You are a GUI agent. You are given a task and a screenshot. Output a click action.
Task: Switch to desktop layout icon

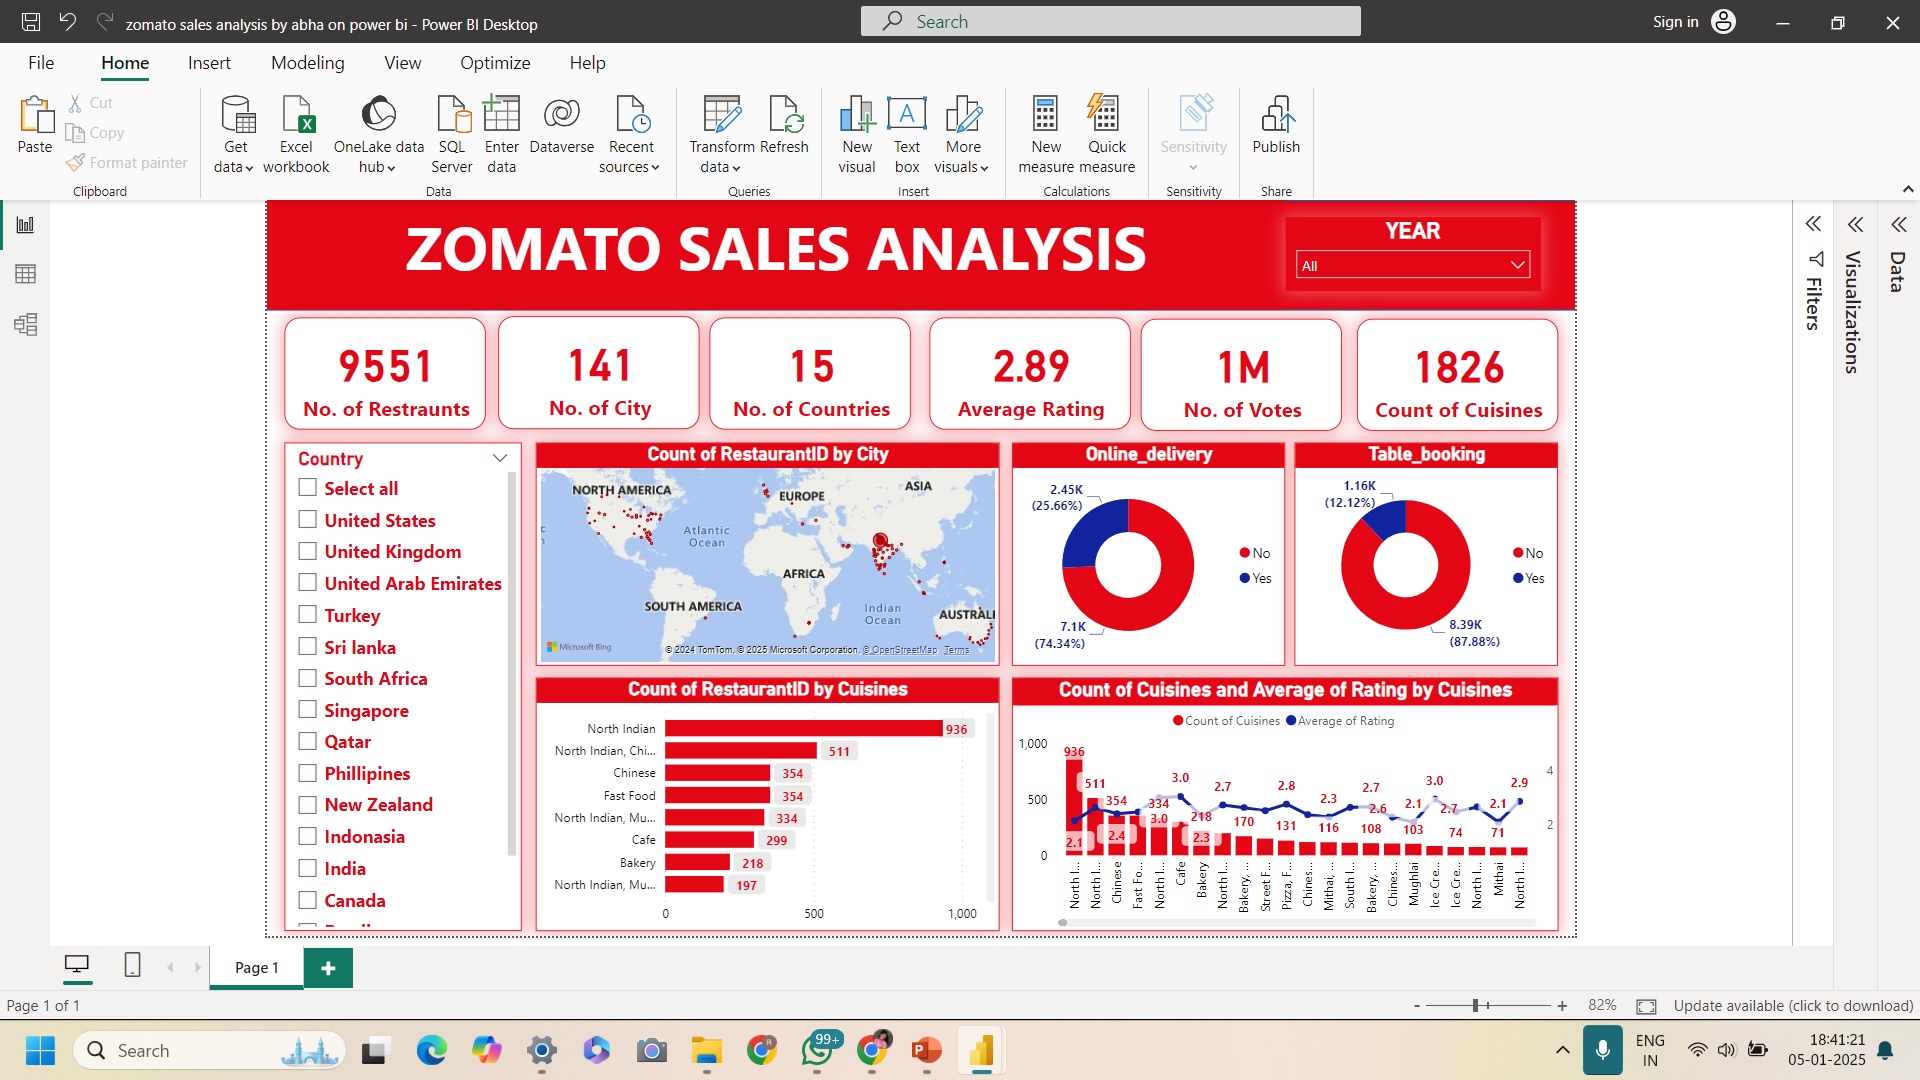[76, 965]
